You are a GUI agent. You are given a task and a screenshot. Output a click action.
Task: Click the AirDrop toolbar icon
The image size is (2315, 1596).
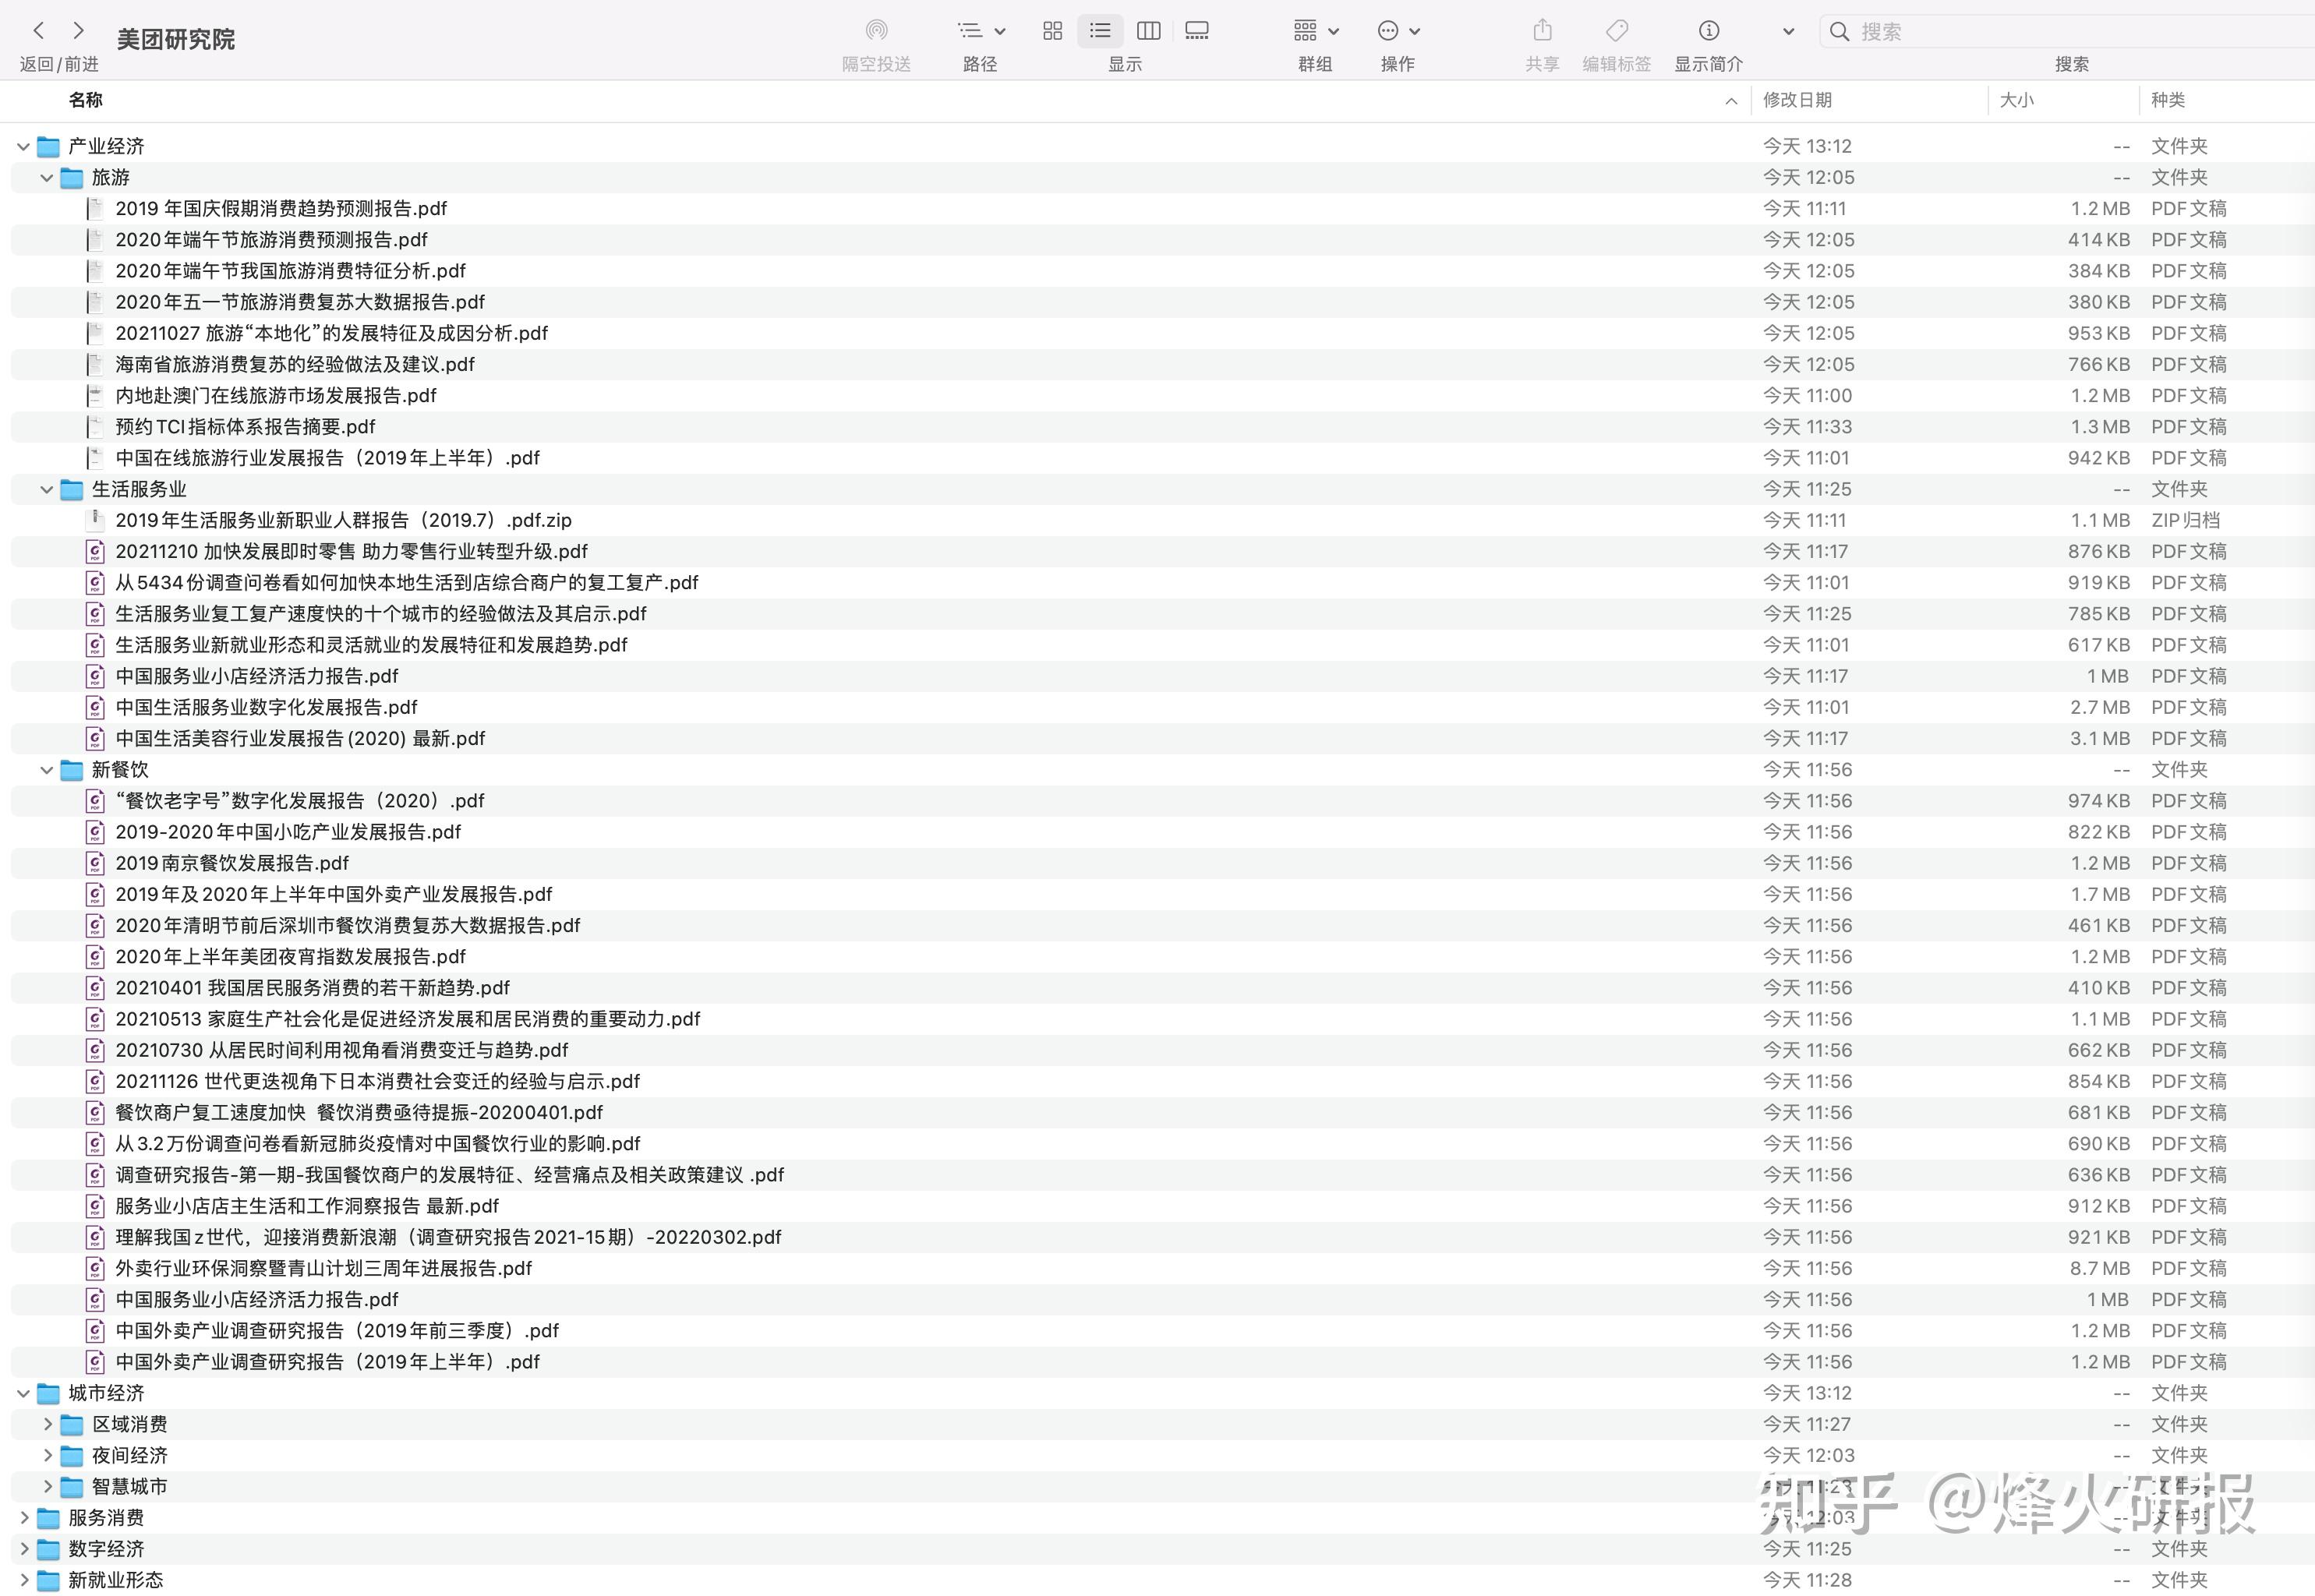click(876, 31)
